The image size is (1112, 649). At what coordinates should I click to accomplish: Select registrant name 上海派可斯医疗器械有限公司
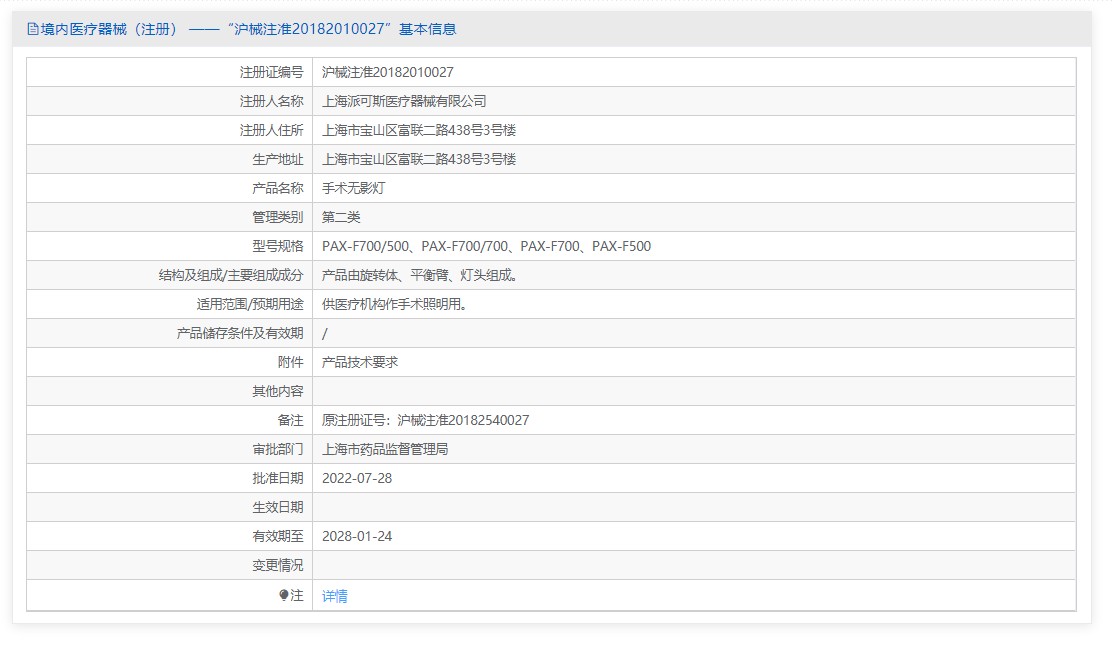tap(404, 101)
